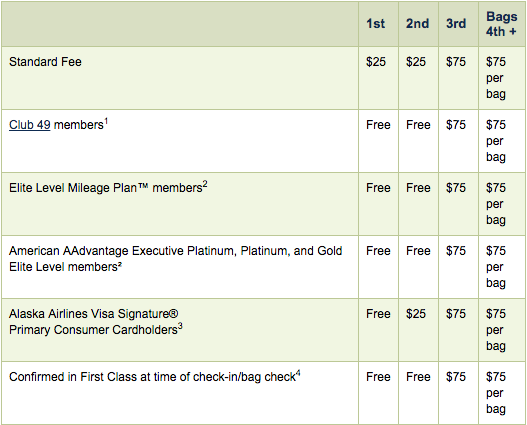527x425 pixels.
Task: Click the Standard Fee row label
Action: pyautogui.click(x=45, y=62)
